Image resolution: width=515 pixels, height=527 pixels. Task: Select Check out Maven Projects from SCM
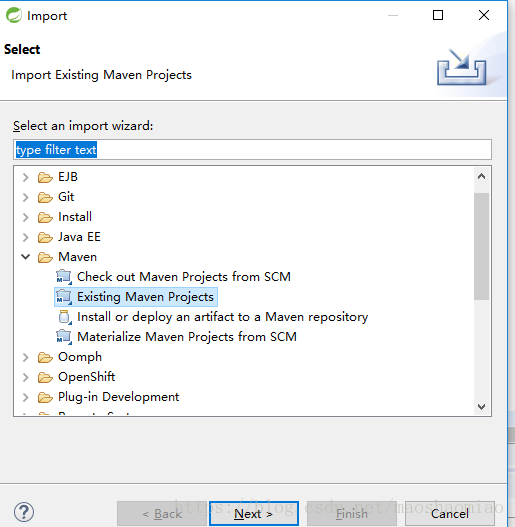(184, 277)
